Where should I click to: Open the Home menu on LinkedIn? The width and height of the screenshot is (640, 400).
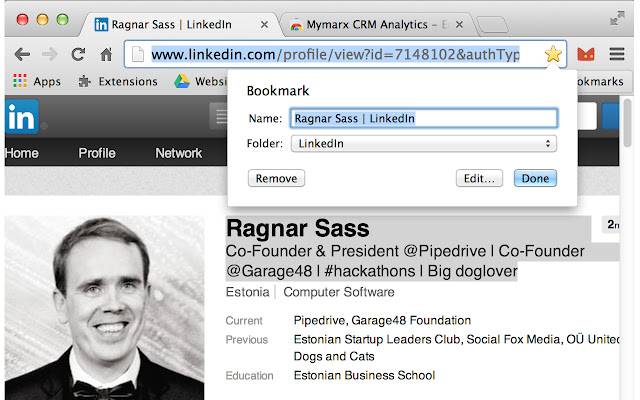(22, 153)
